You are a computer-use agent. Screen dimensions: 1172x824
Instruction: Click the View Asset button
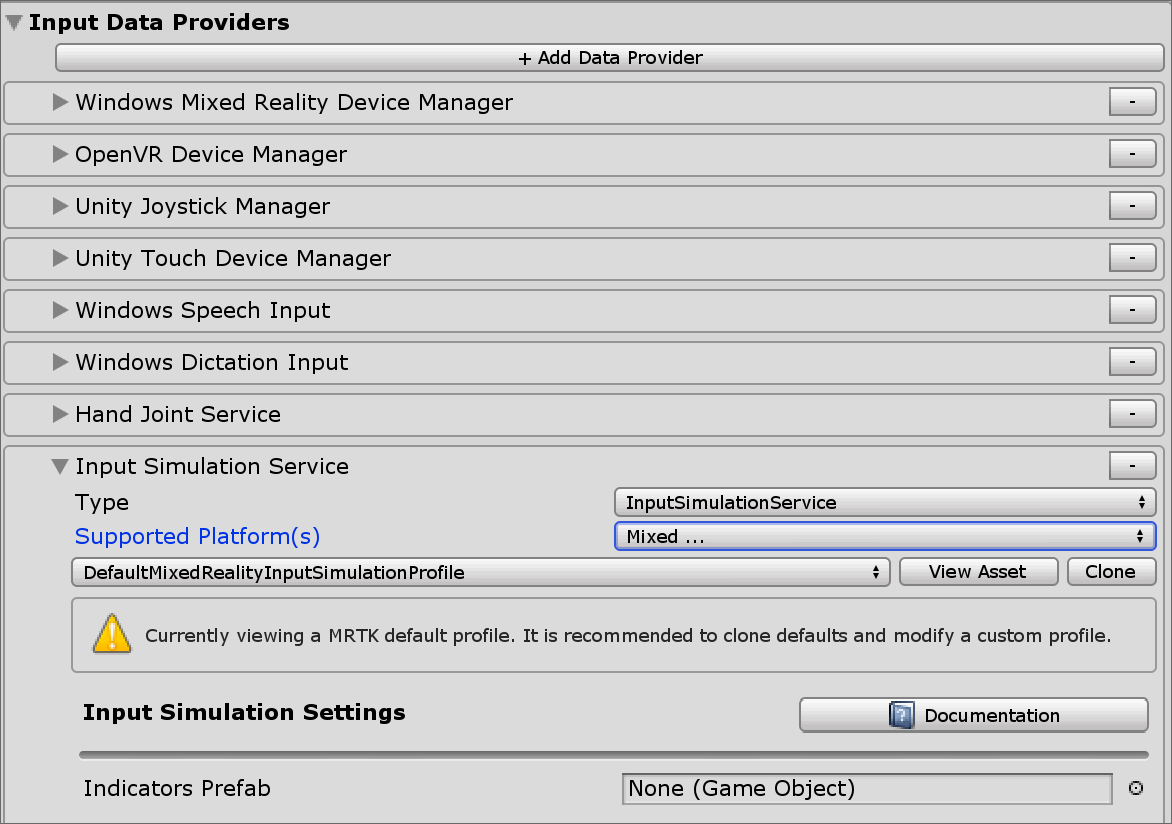978,571
